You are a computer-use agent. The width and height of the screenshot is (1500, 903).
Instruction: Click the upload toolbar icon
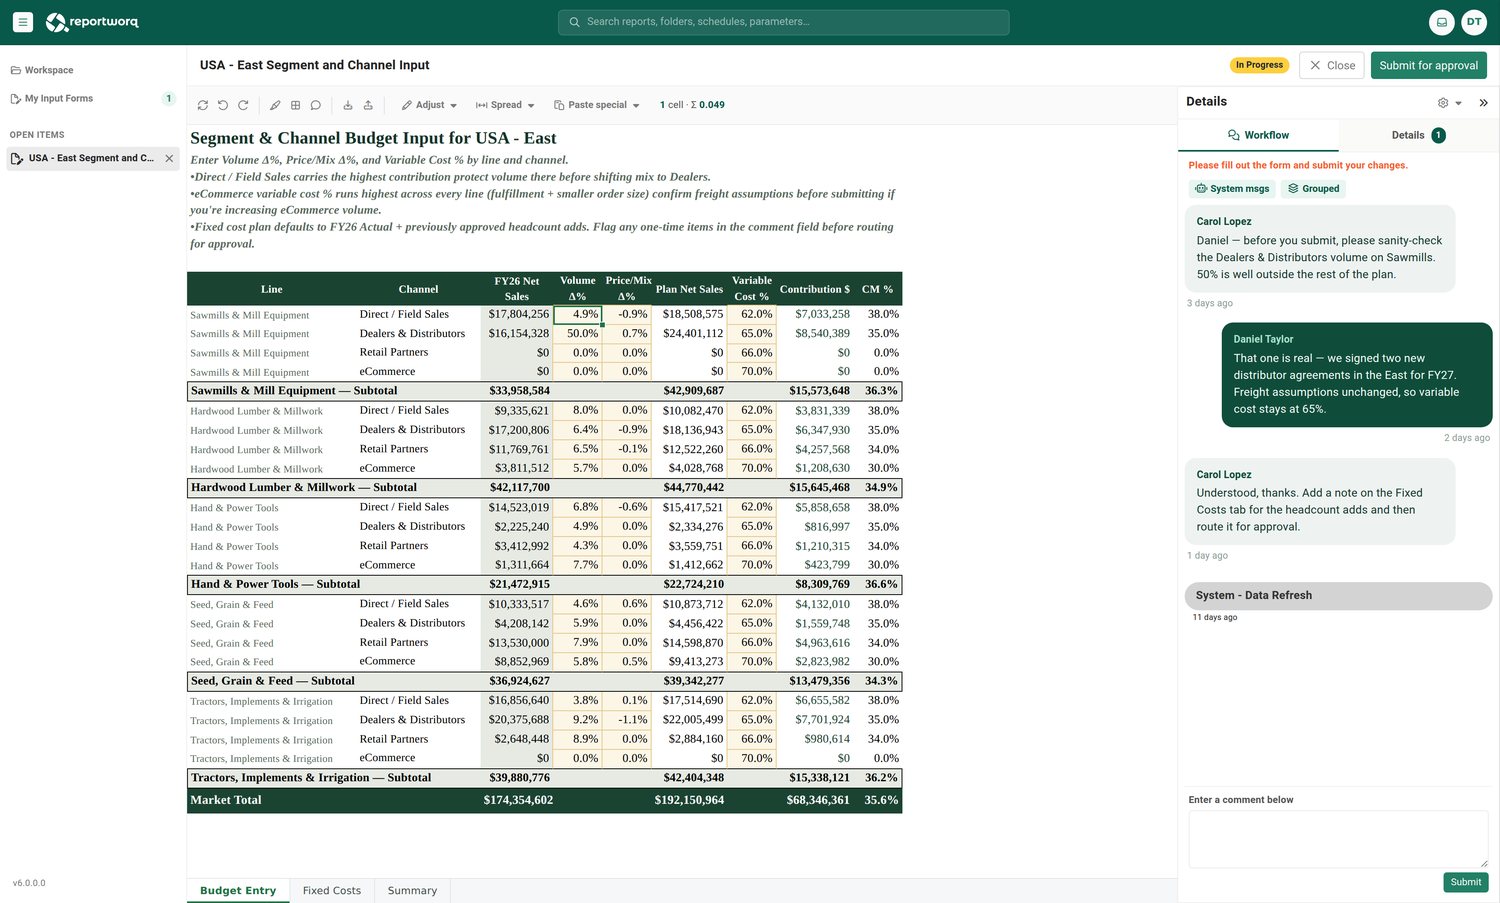pos(368,105)
